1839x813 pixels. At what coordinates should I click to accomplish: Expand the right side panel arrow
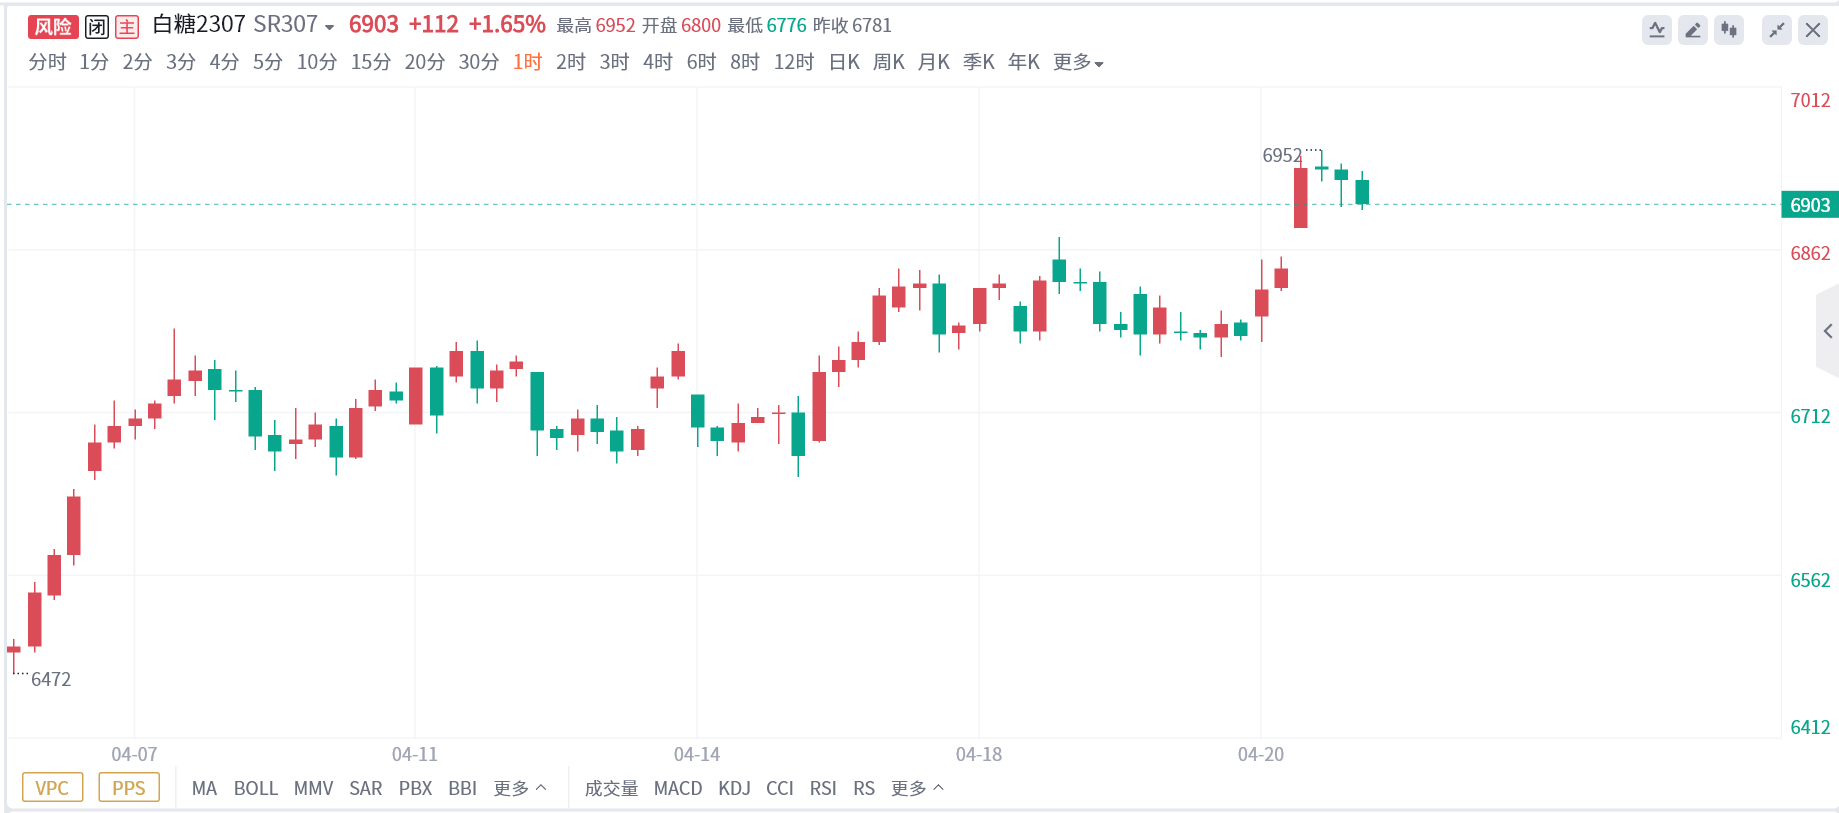click(x=1827, y=331)
